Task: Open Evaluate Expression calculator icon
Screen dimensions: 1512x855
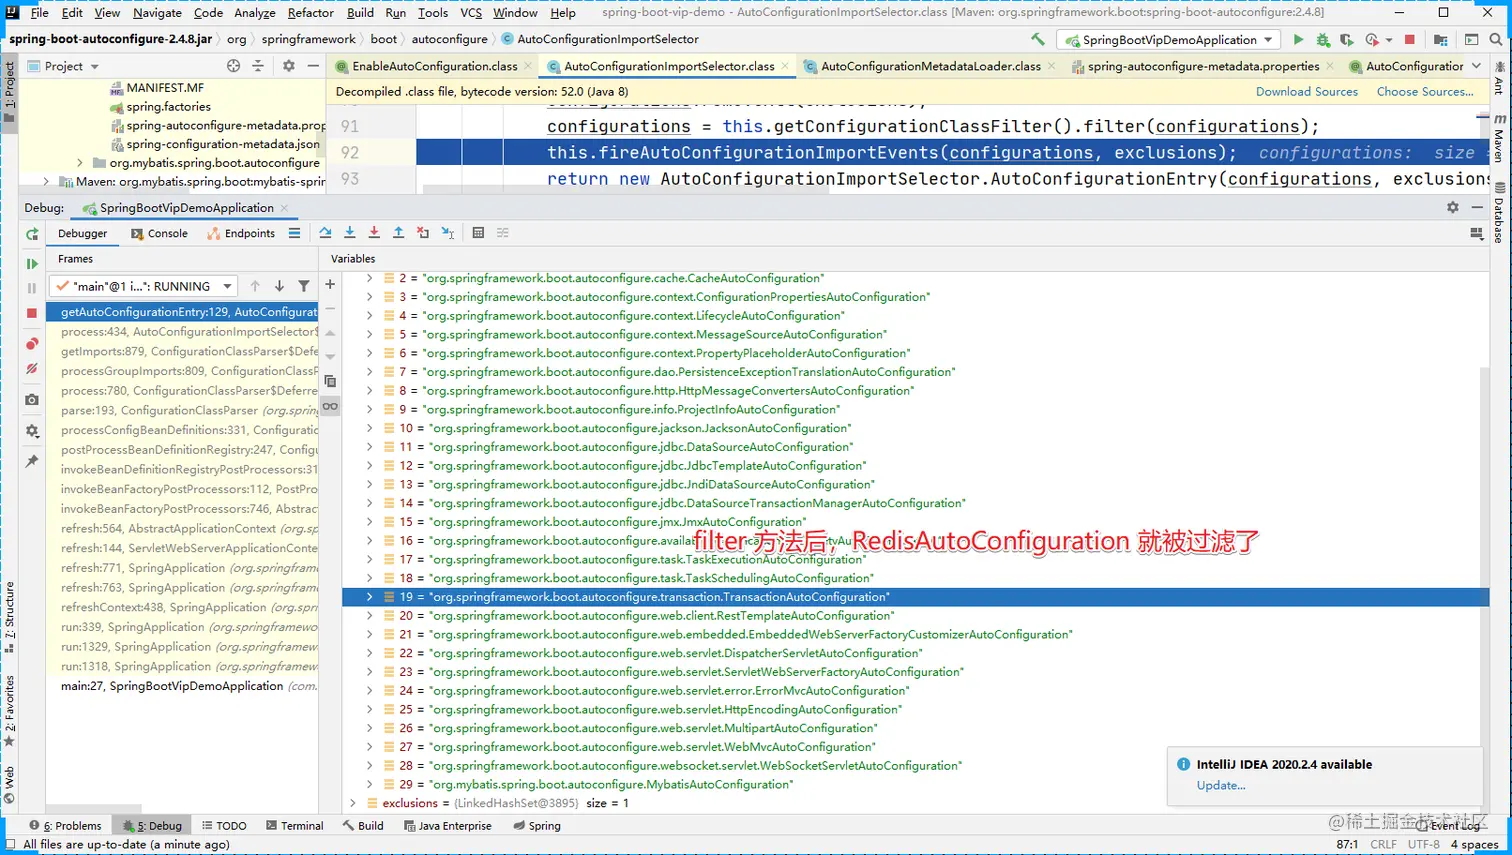Action: coord(478,233)
